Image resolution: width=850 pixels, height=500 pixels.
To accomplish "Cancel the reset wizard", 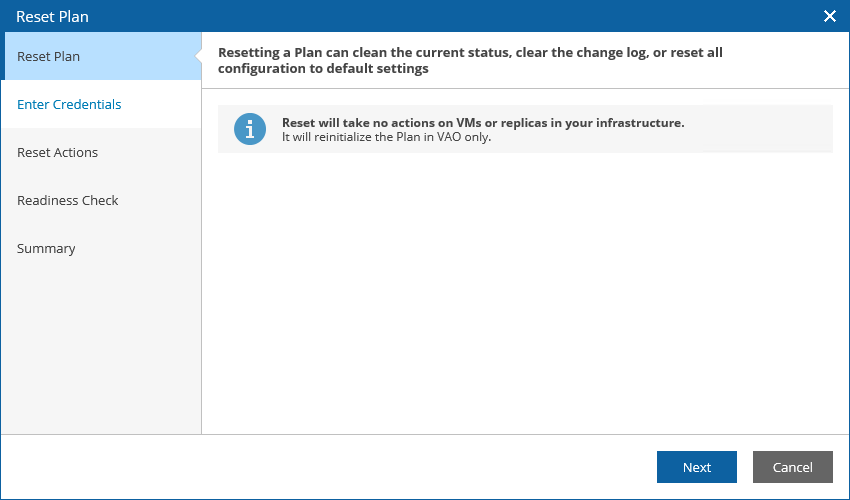I will coord(792,467).
